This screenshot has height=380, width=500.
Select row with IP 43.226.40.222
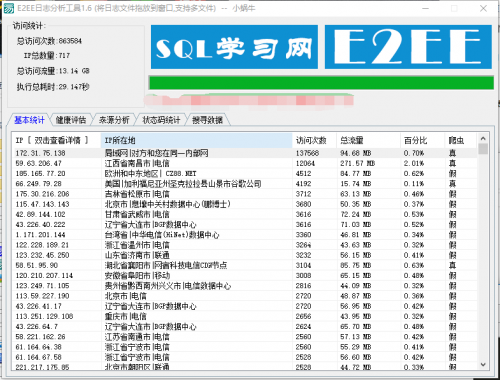point(245,225)
